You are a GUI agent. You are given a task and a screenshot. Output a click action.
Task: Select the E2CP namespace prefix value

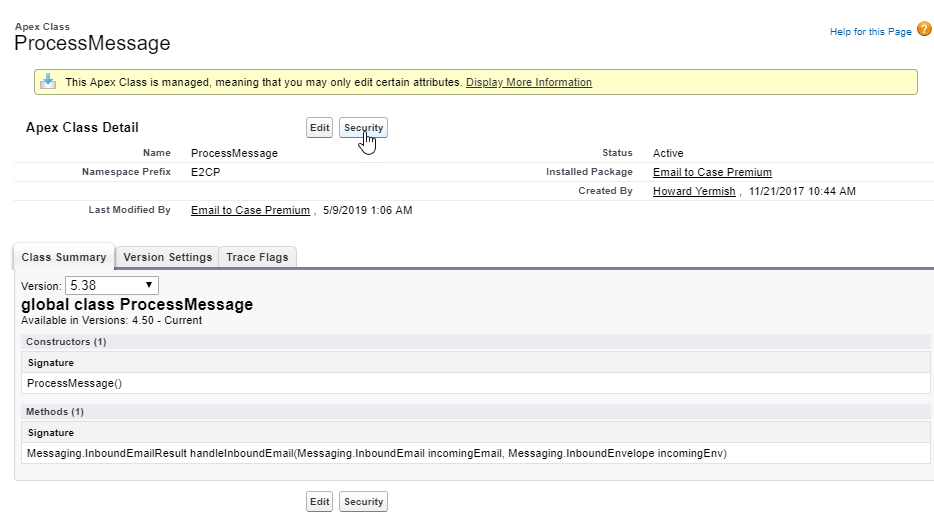(x=206, y=172)
